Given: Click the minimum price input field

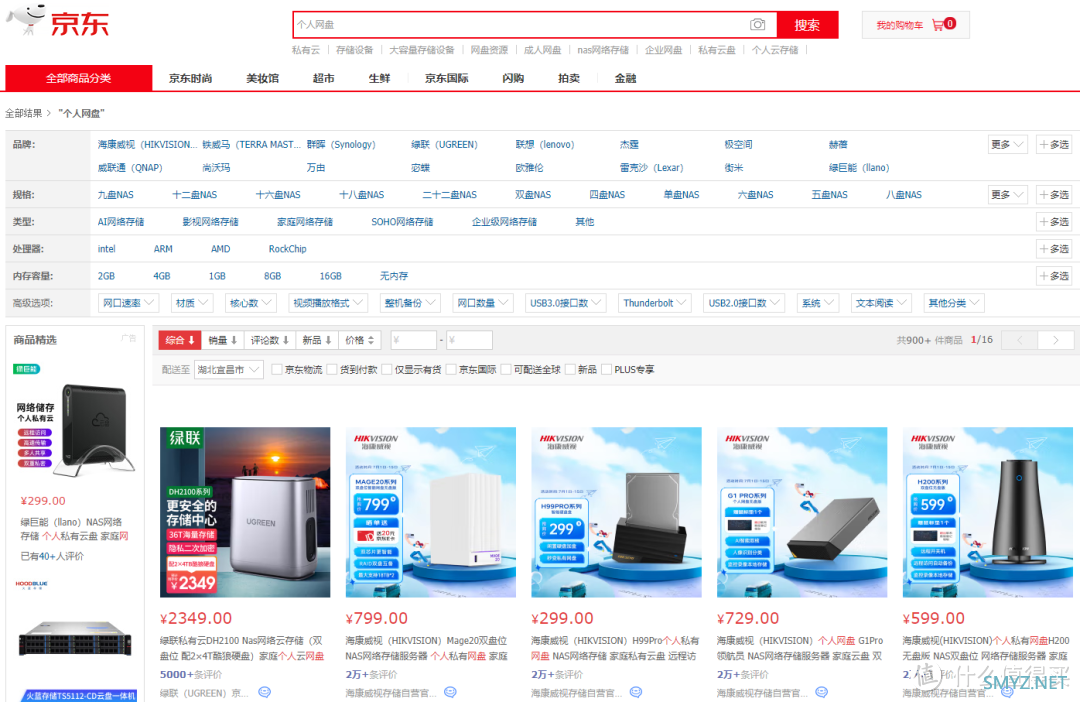Looking at the screenshot, I should point(413,340).
